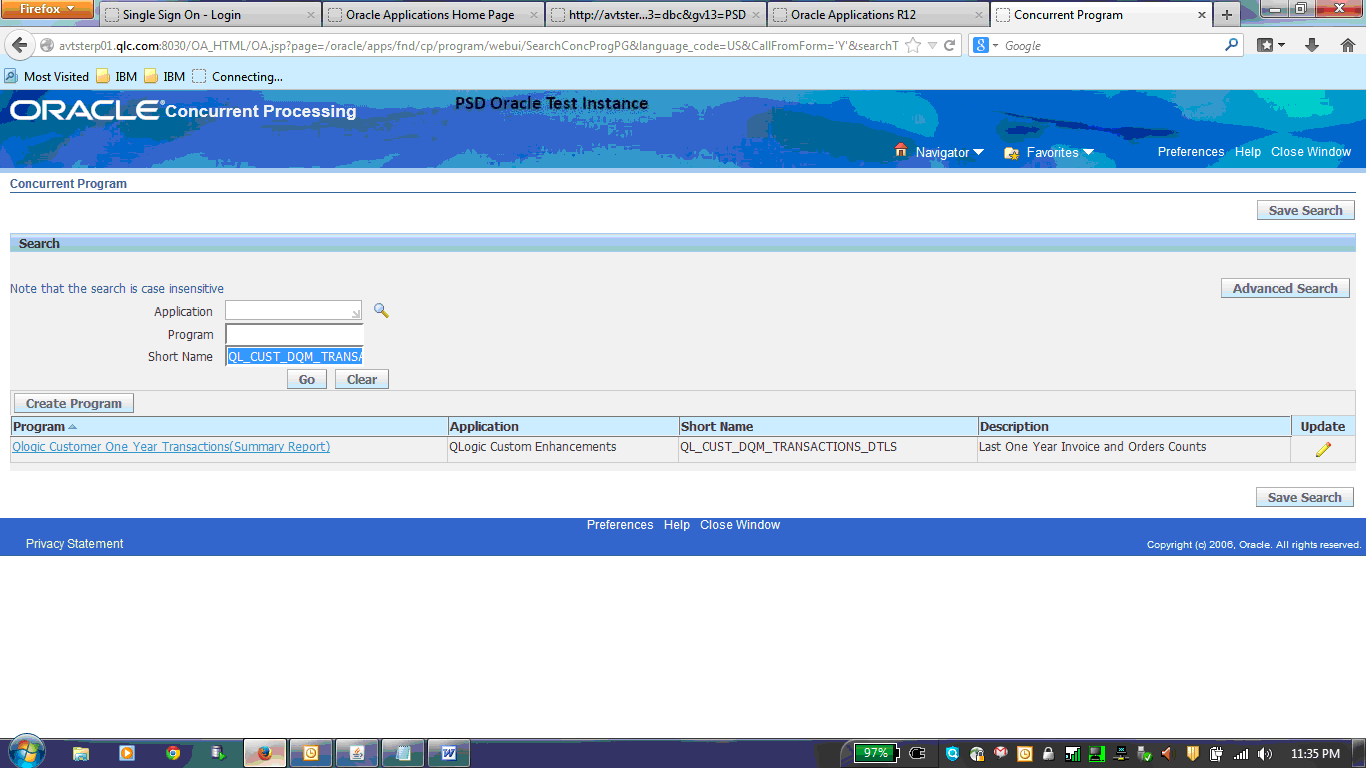Reload the page with the refresh icon
Screen dimensions: 1366x768
949,46
